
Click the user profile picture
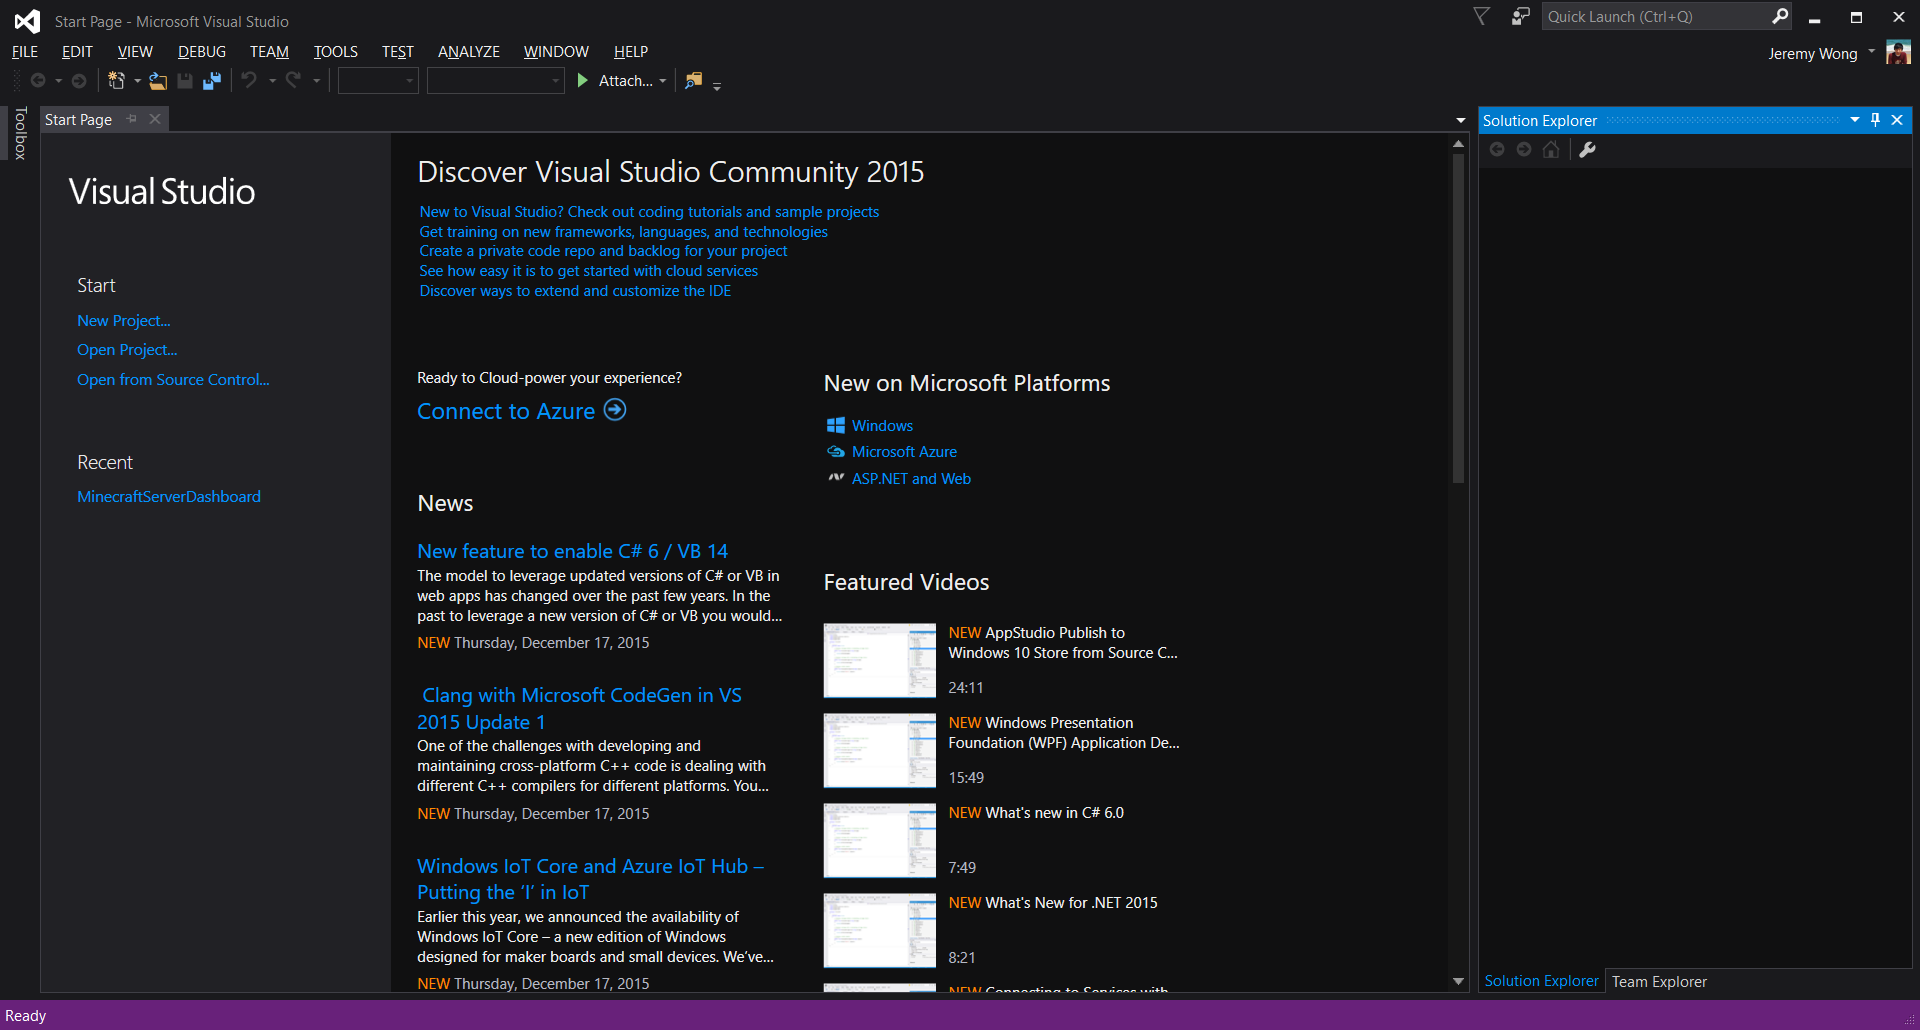pyautogui.click(x=1898, y=52)
